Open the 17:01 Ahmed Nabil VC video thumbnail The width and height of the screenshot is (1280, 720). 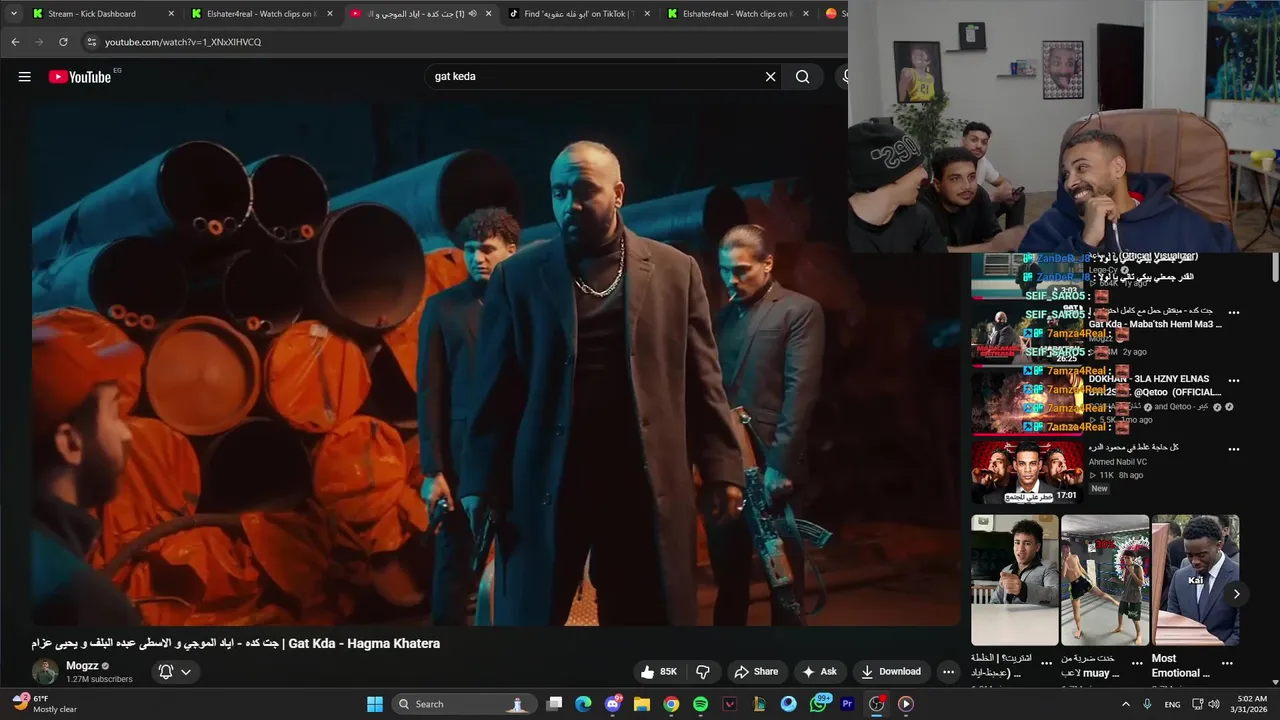[x=1027, y=472]
